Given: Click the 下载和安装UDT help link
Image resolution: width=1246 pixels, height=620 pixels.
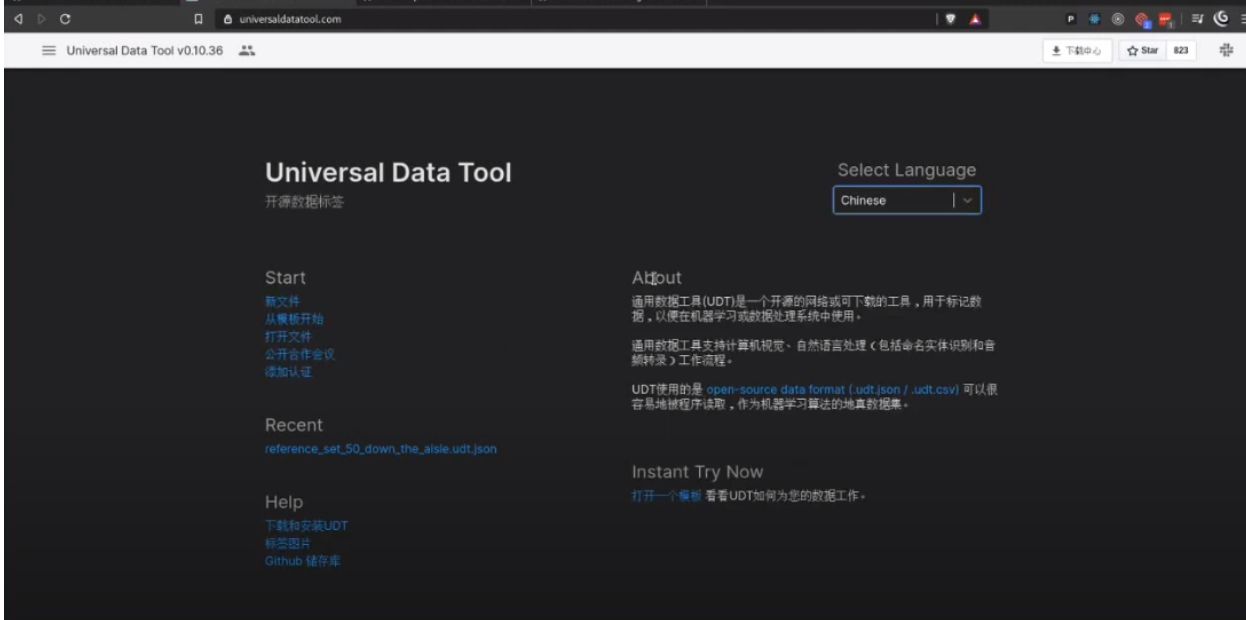Looking at the screenshot, I should point(307,526).
